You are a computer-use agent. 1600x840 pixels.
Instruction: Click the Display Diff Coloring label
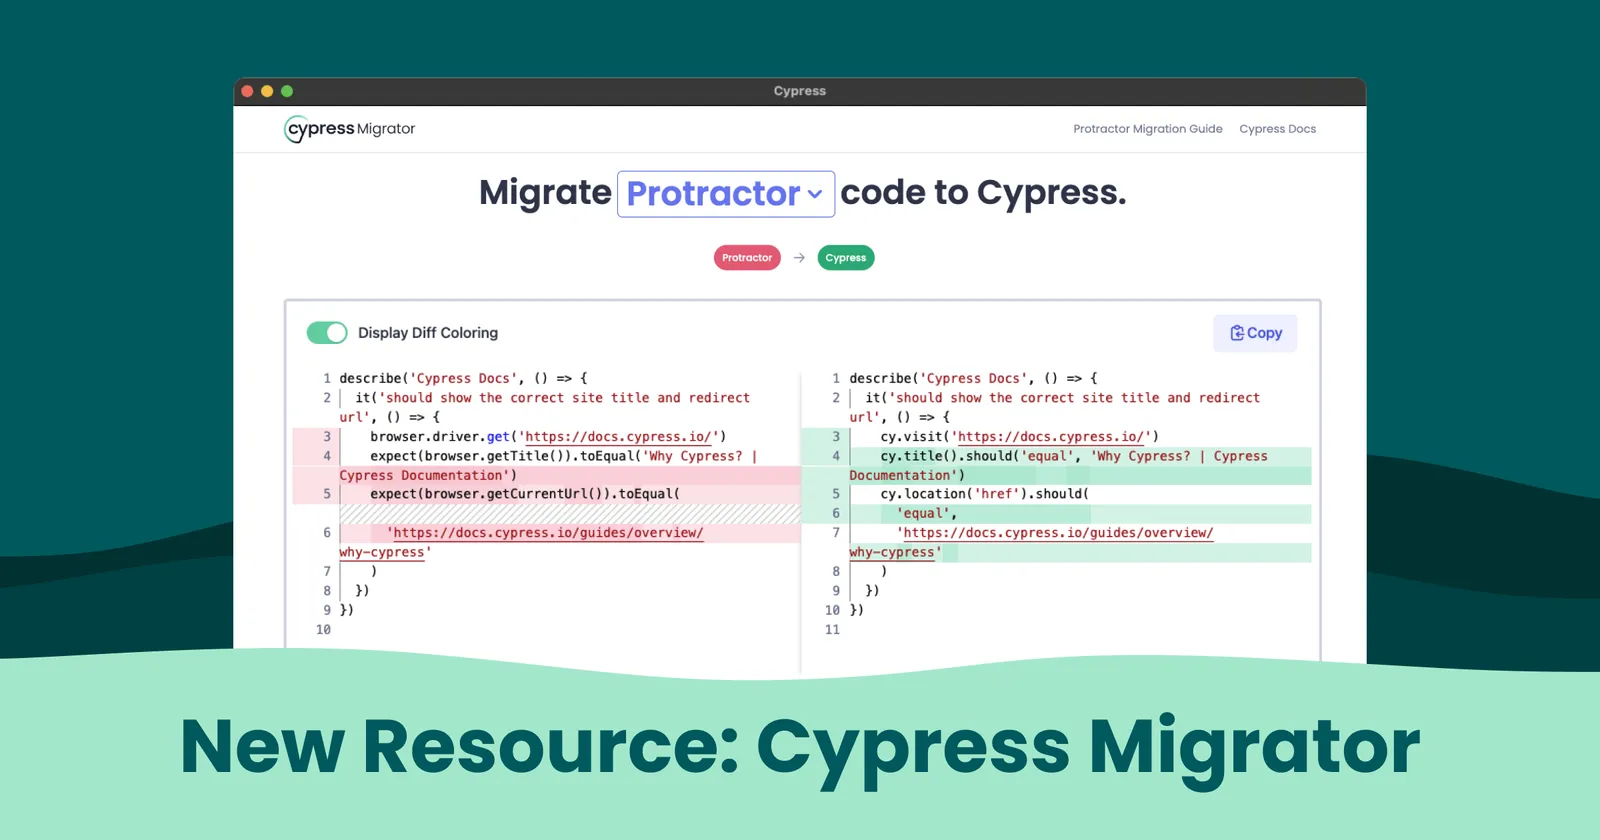tap(427, 333)
